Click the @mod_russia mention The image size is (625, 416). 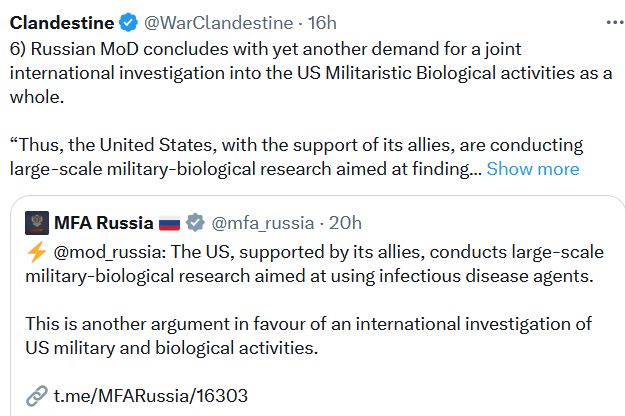pyautogui.click(x=108, y=250)
